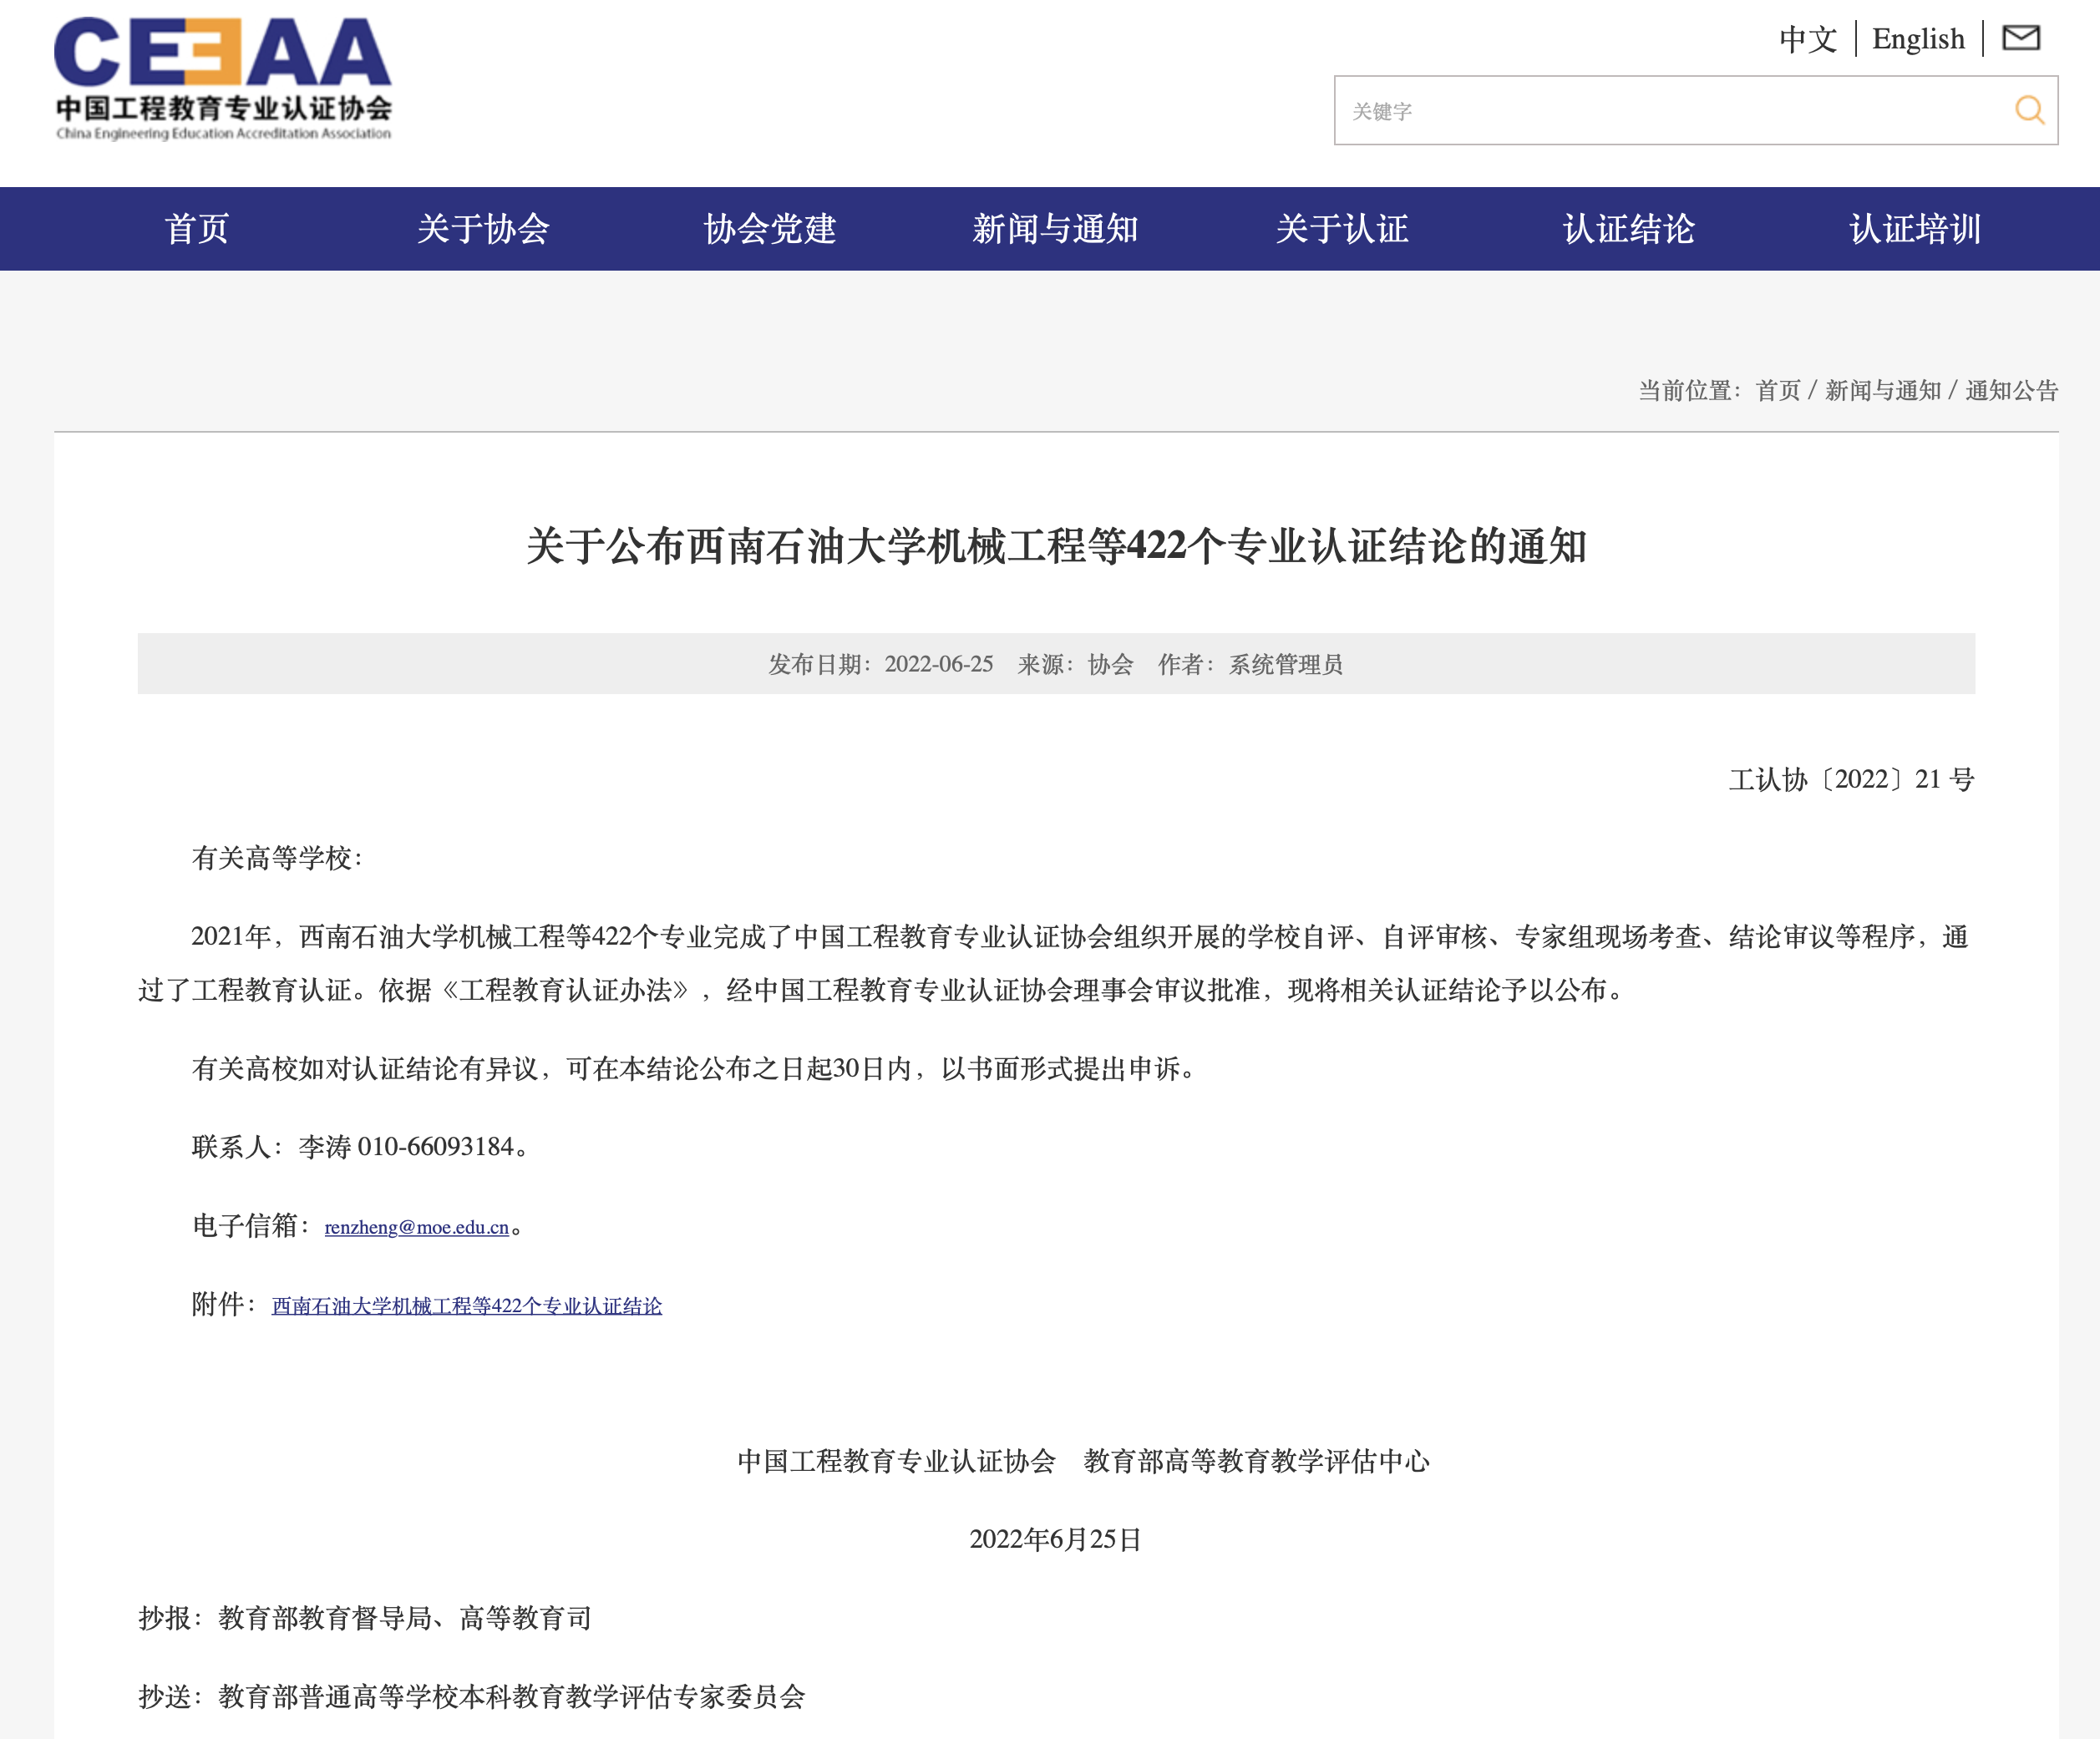Click the signature 中国工程教育专业认证协会
Image resolution: width=2100 pixels, height=1739 pixels.
tap(896, 1461)
